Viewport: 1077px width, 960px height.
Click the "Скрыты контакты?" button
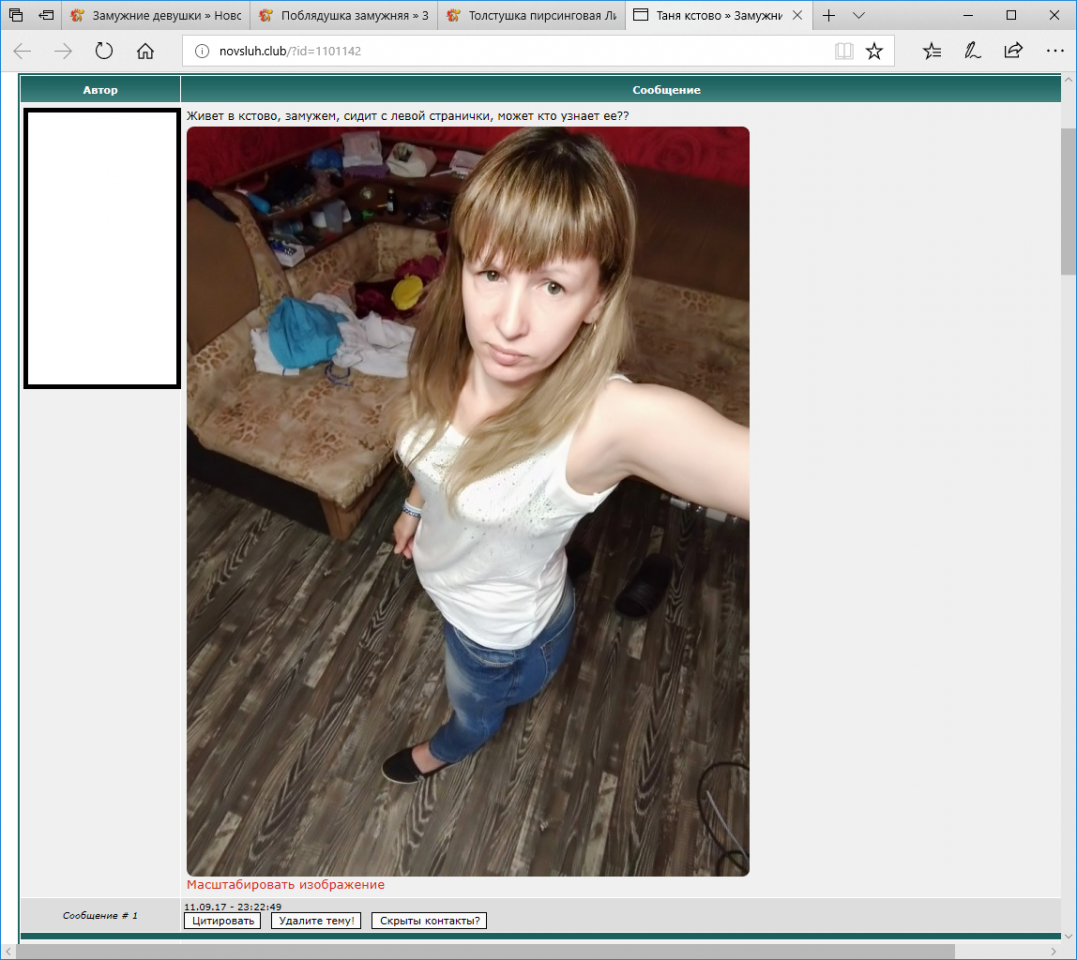pos(429,921)
